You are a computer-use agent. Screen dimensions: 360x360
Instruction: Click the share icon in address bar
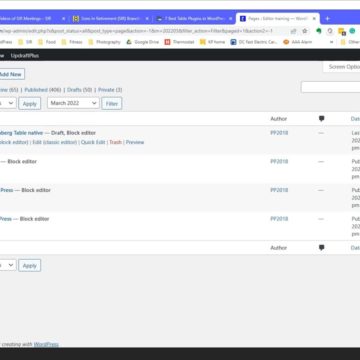293,31
